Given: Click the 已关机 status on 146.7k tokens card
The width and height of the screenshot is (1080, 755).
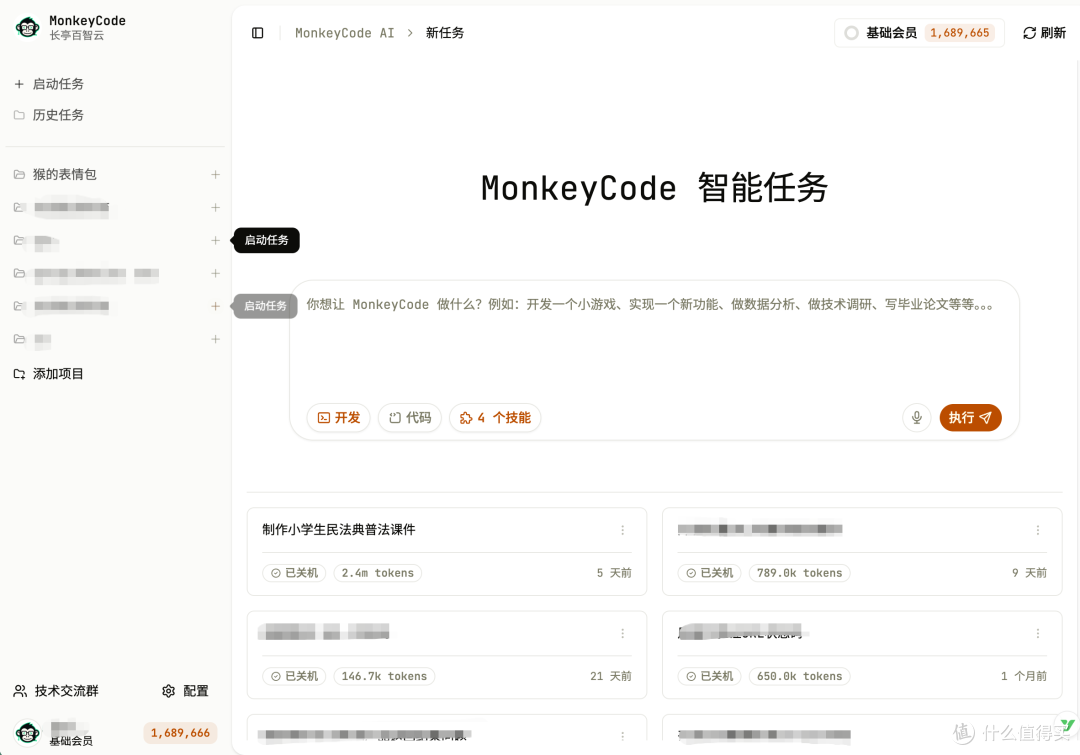Looking at the screenshot, I should (295, 676).
